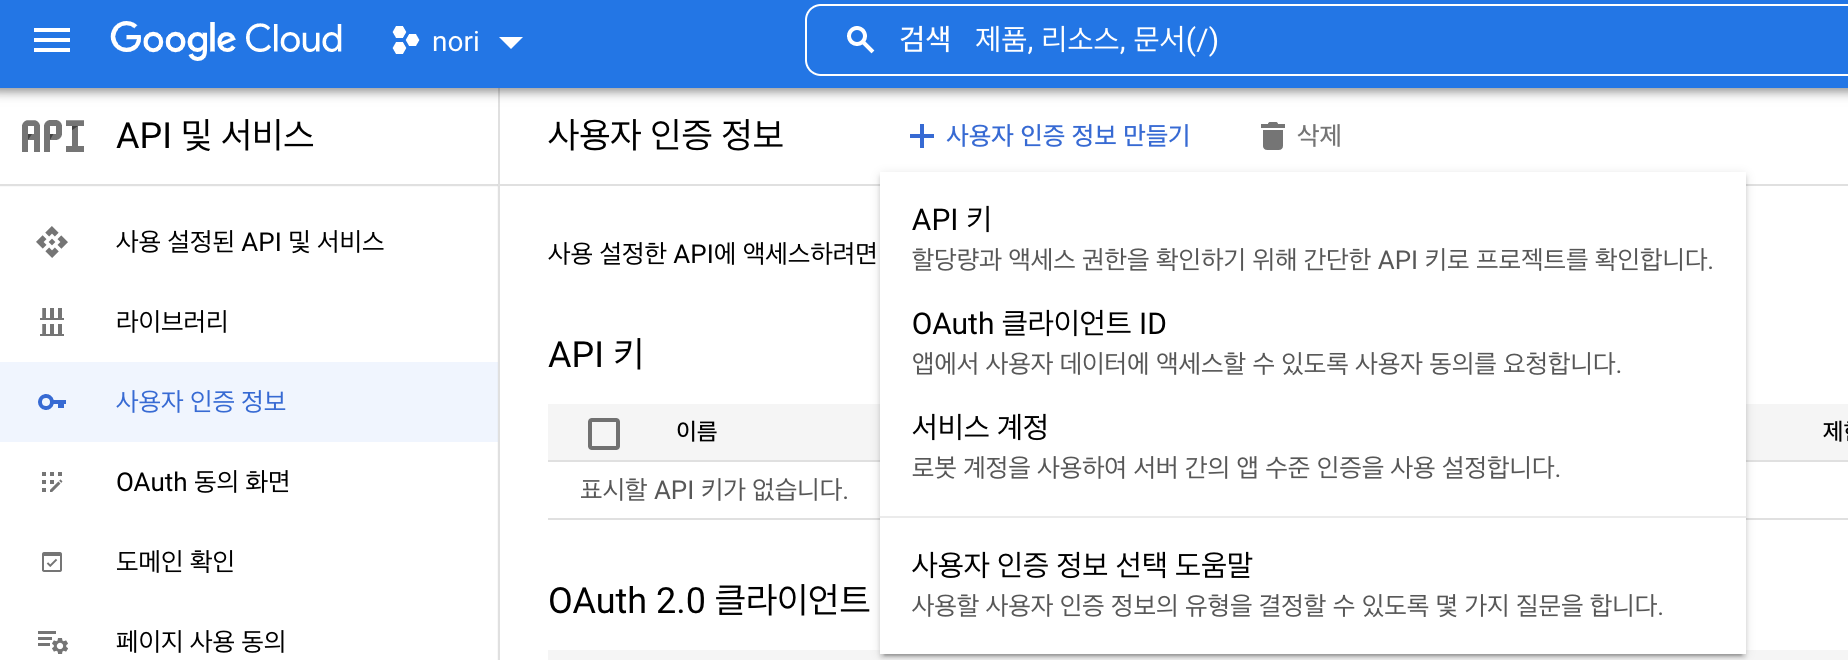Screen dimensions: 1848x660
Task: Click the plus icon for creating credentials
Action: pyautogui.click(x=922, y=136)
